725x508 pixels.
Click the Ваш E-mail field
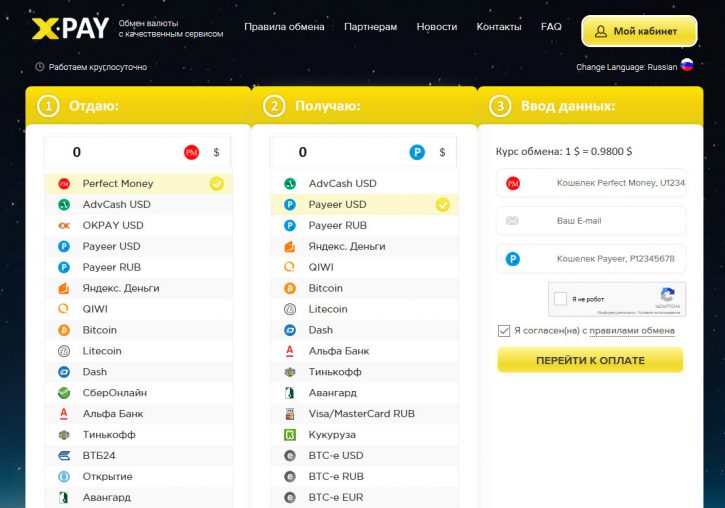(591, 221)
